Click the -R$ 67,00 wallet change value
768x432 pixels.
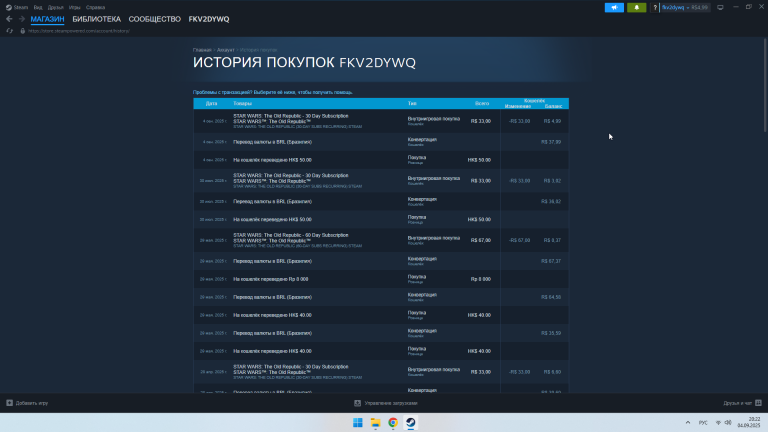coord(520,240)
